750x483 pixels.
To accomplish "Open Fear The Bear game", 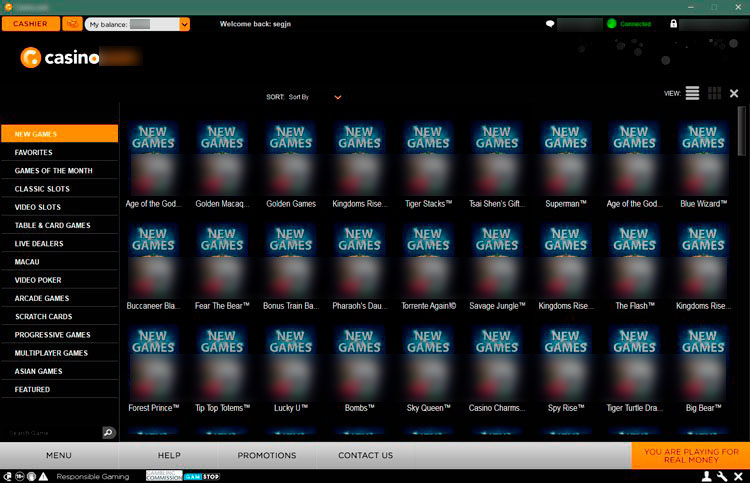I will (222, 267).
